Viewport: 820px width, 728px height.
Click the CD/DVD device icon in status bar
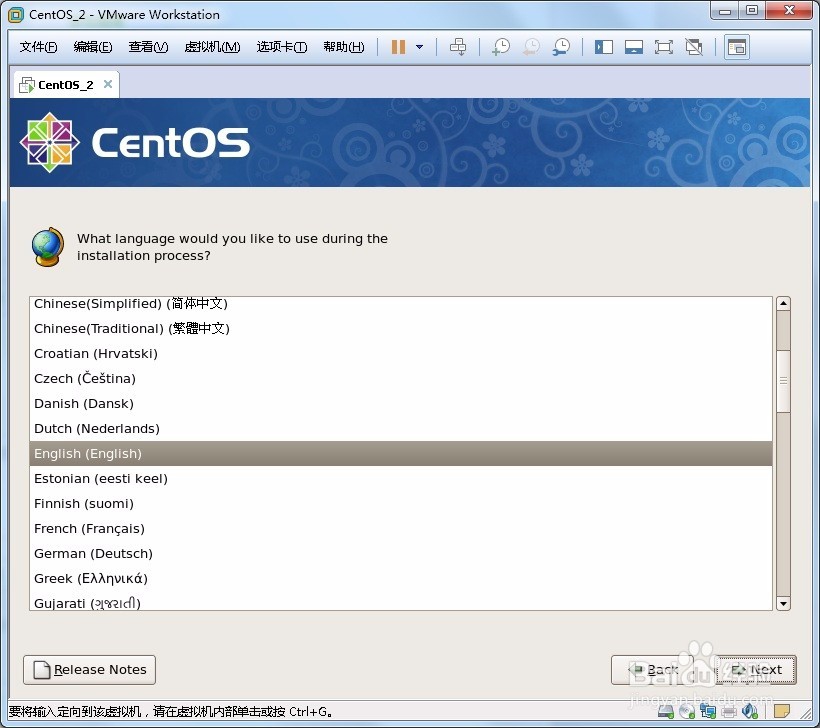click(687, 711)
